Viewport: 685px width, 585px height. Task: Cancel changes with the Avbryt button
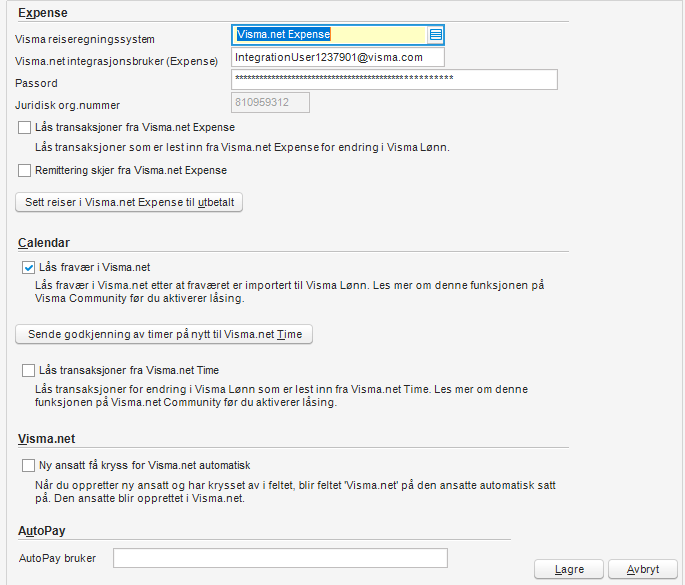tap(642, 569)
